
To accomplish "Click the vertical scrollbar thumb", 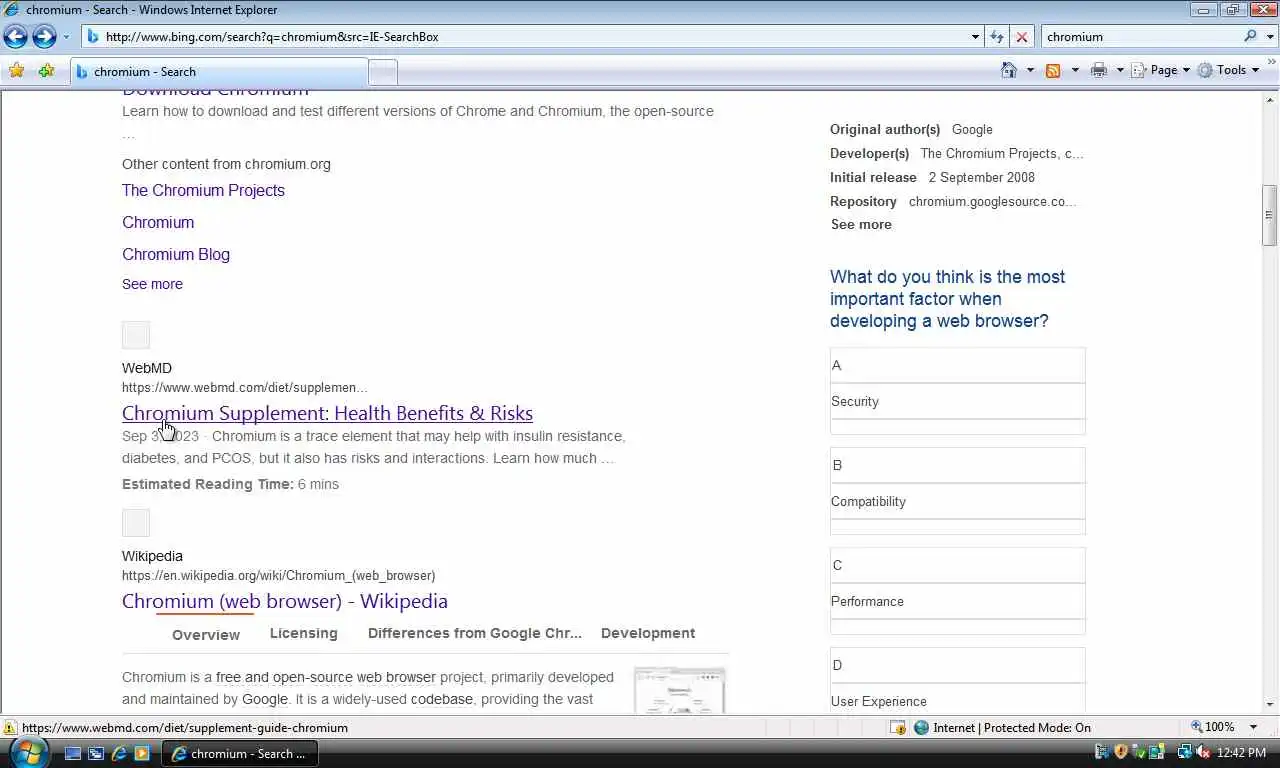I will tap(1270, 215).
